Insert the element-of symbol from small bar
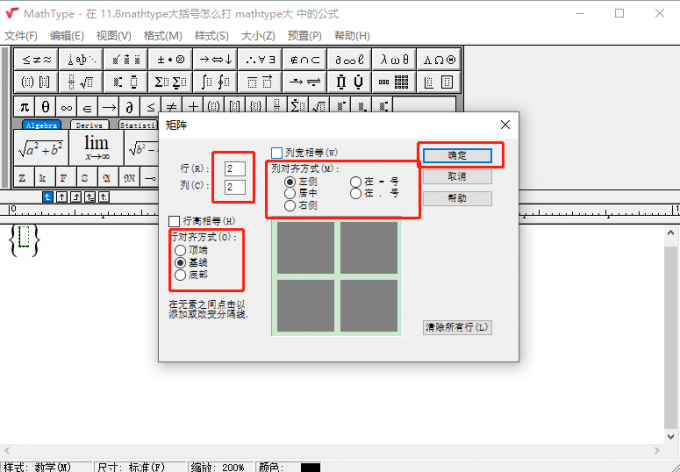Viewport: 680px width, 472px height. [x=87, y=107]
